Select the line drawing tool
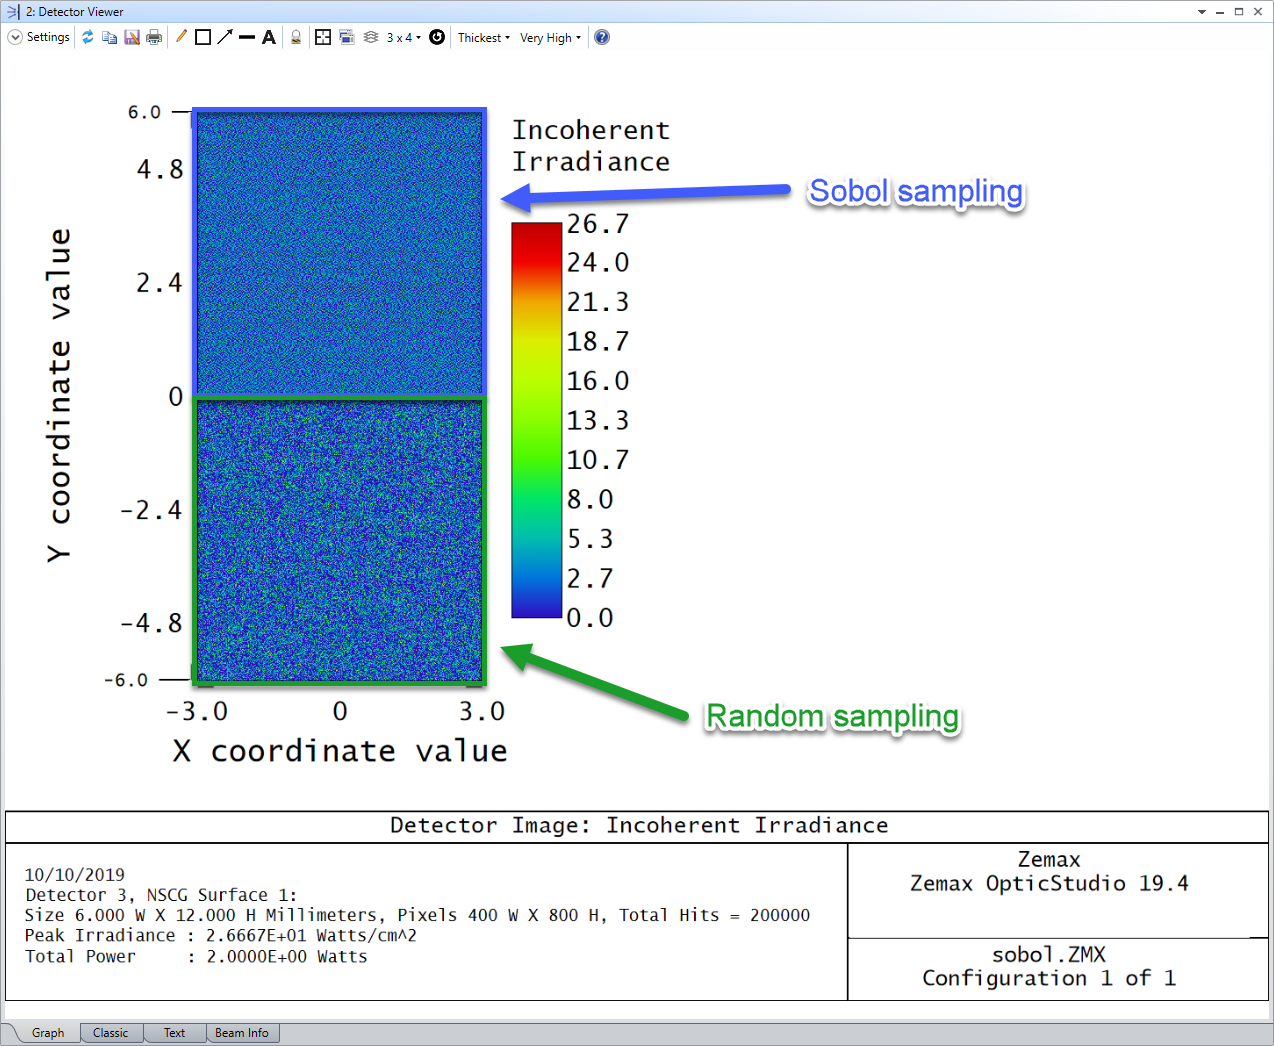Image resolution: width=1274 pixels, height=1046 pixels. tap(247, 37)
